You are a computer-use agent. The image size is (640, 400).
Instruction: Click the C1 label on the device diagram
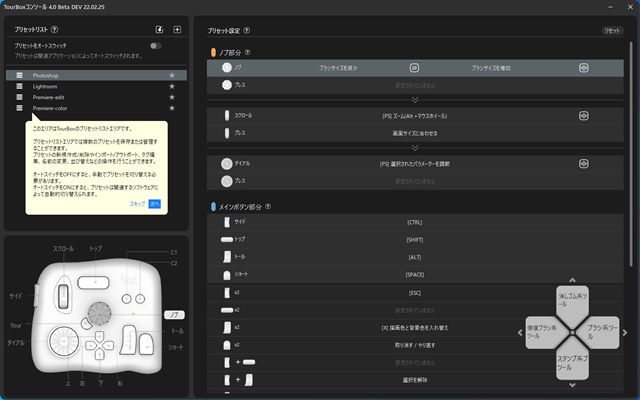point(174,252)
